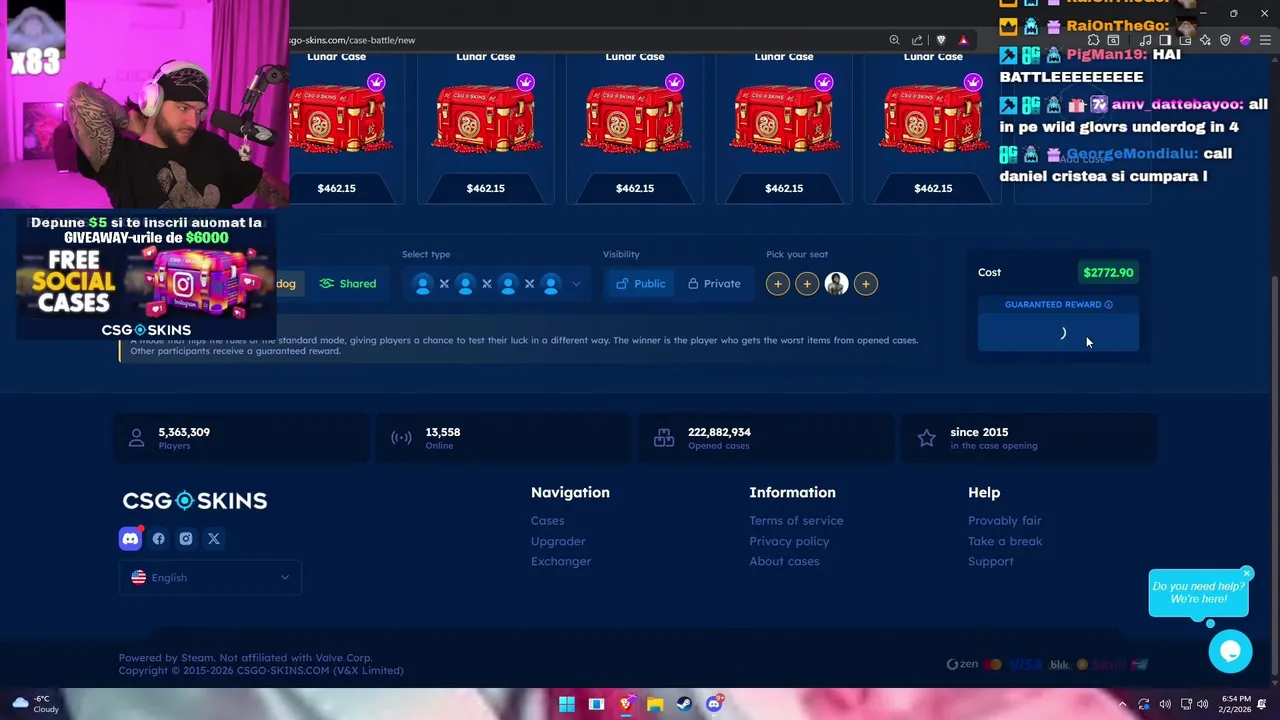Click the share page icon in the address bar
This screenshot has width=1280, height=720.
tap(917, 40)
